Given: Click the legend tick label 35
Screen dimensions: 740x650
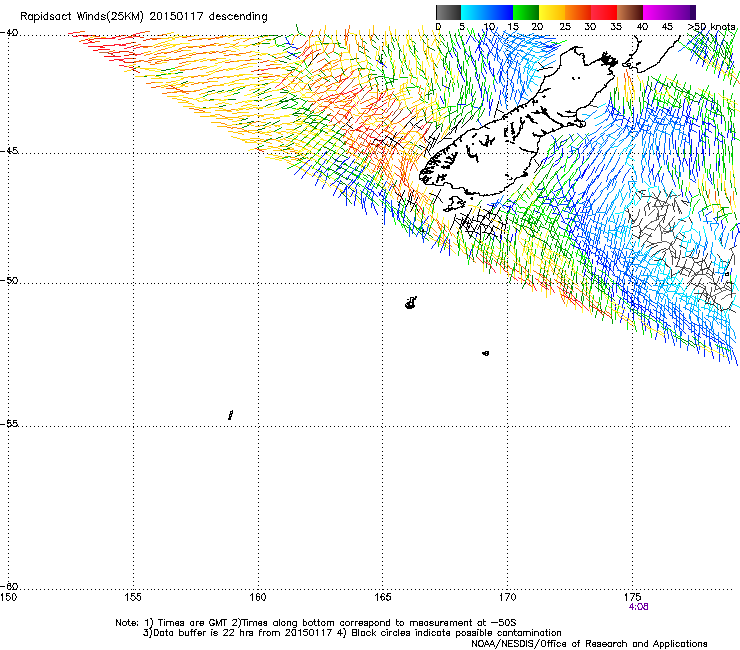Looking at the screenshot, I should tap(616, 27).
